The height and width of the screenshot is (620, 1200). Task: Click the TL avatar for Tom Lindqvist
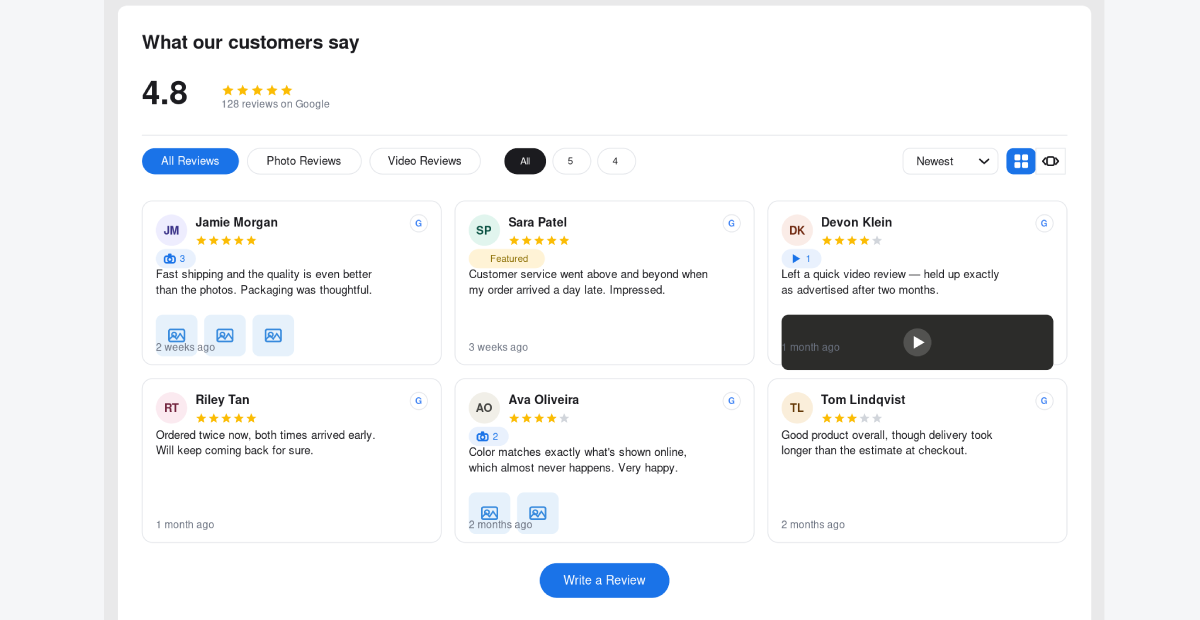[797, 408]
